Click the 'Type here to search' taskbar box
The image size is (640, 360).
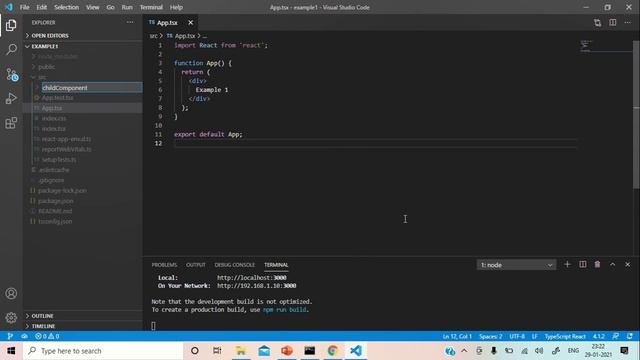103,351
